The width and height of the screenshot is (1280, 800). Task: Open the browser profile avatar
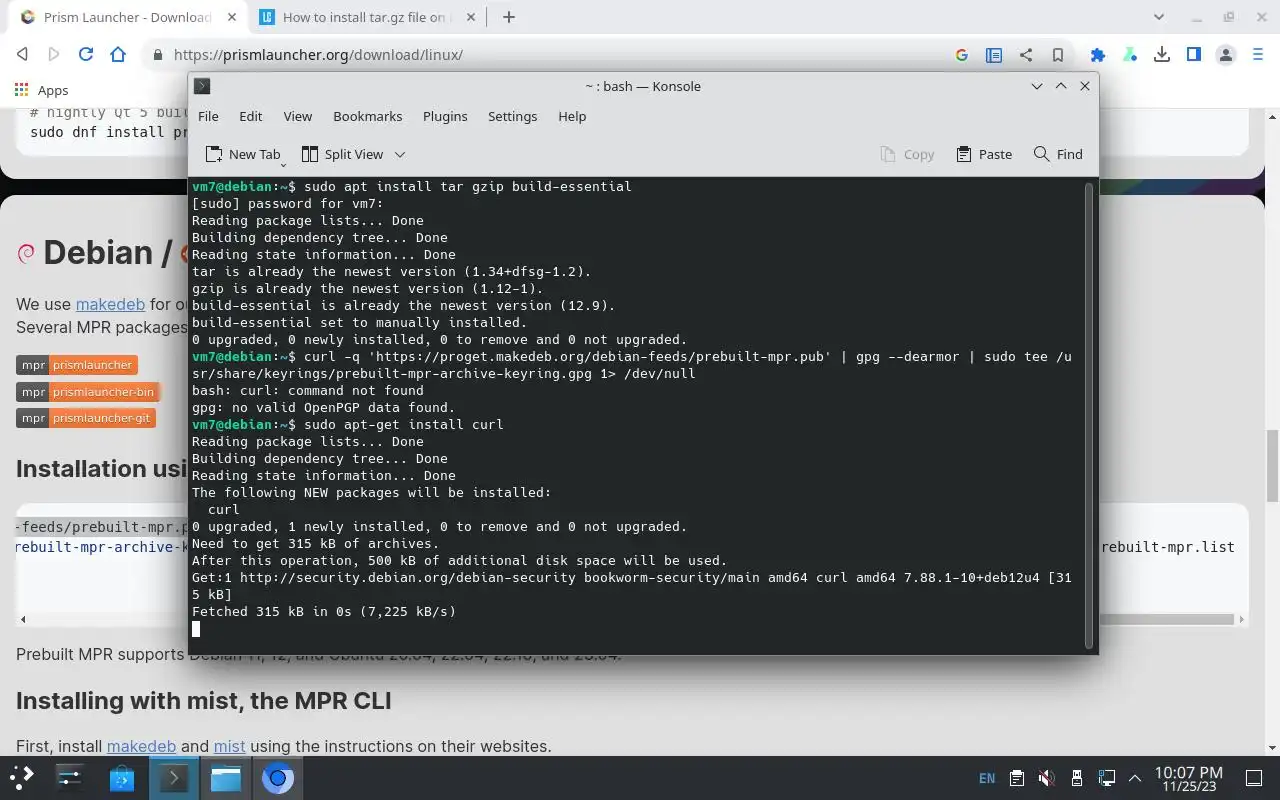(1226, 55)
